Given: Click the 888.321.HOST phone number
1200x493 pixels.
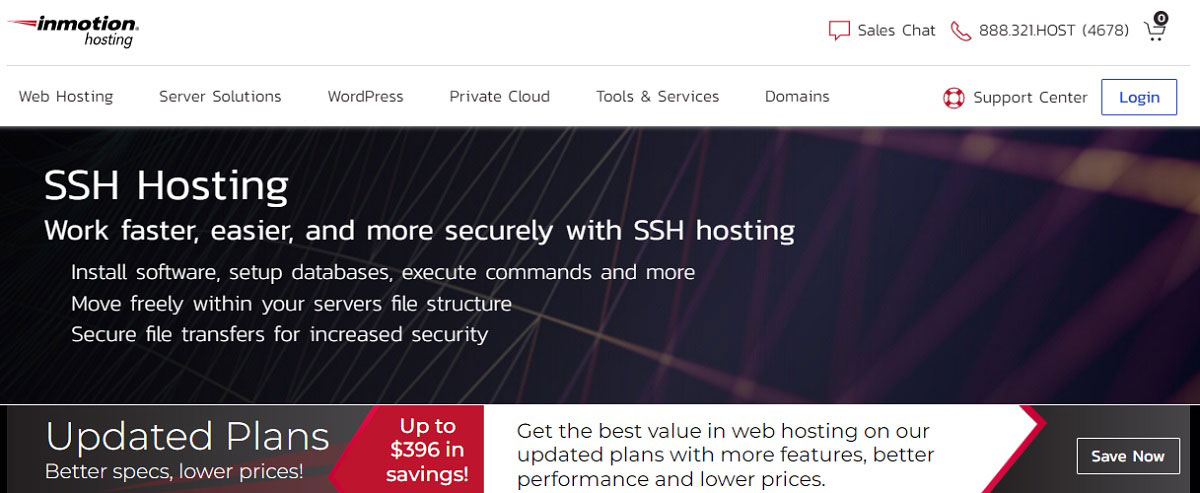Looking at the screenshot, I should click(1054, 31).
